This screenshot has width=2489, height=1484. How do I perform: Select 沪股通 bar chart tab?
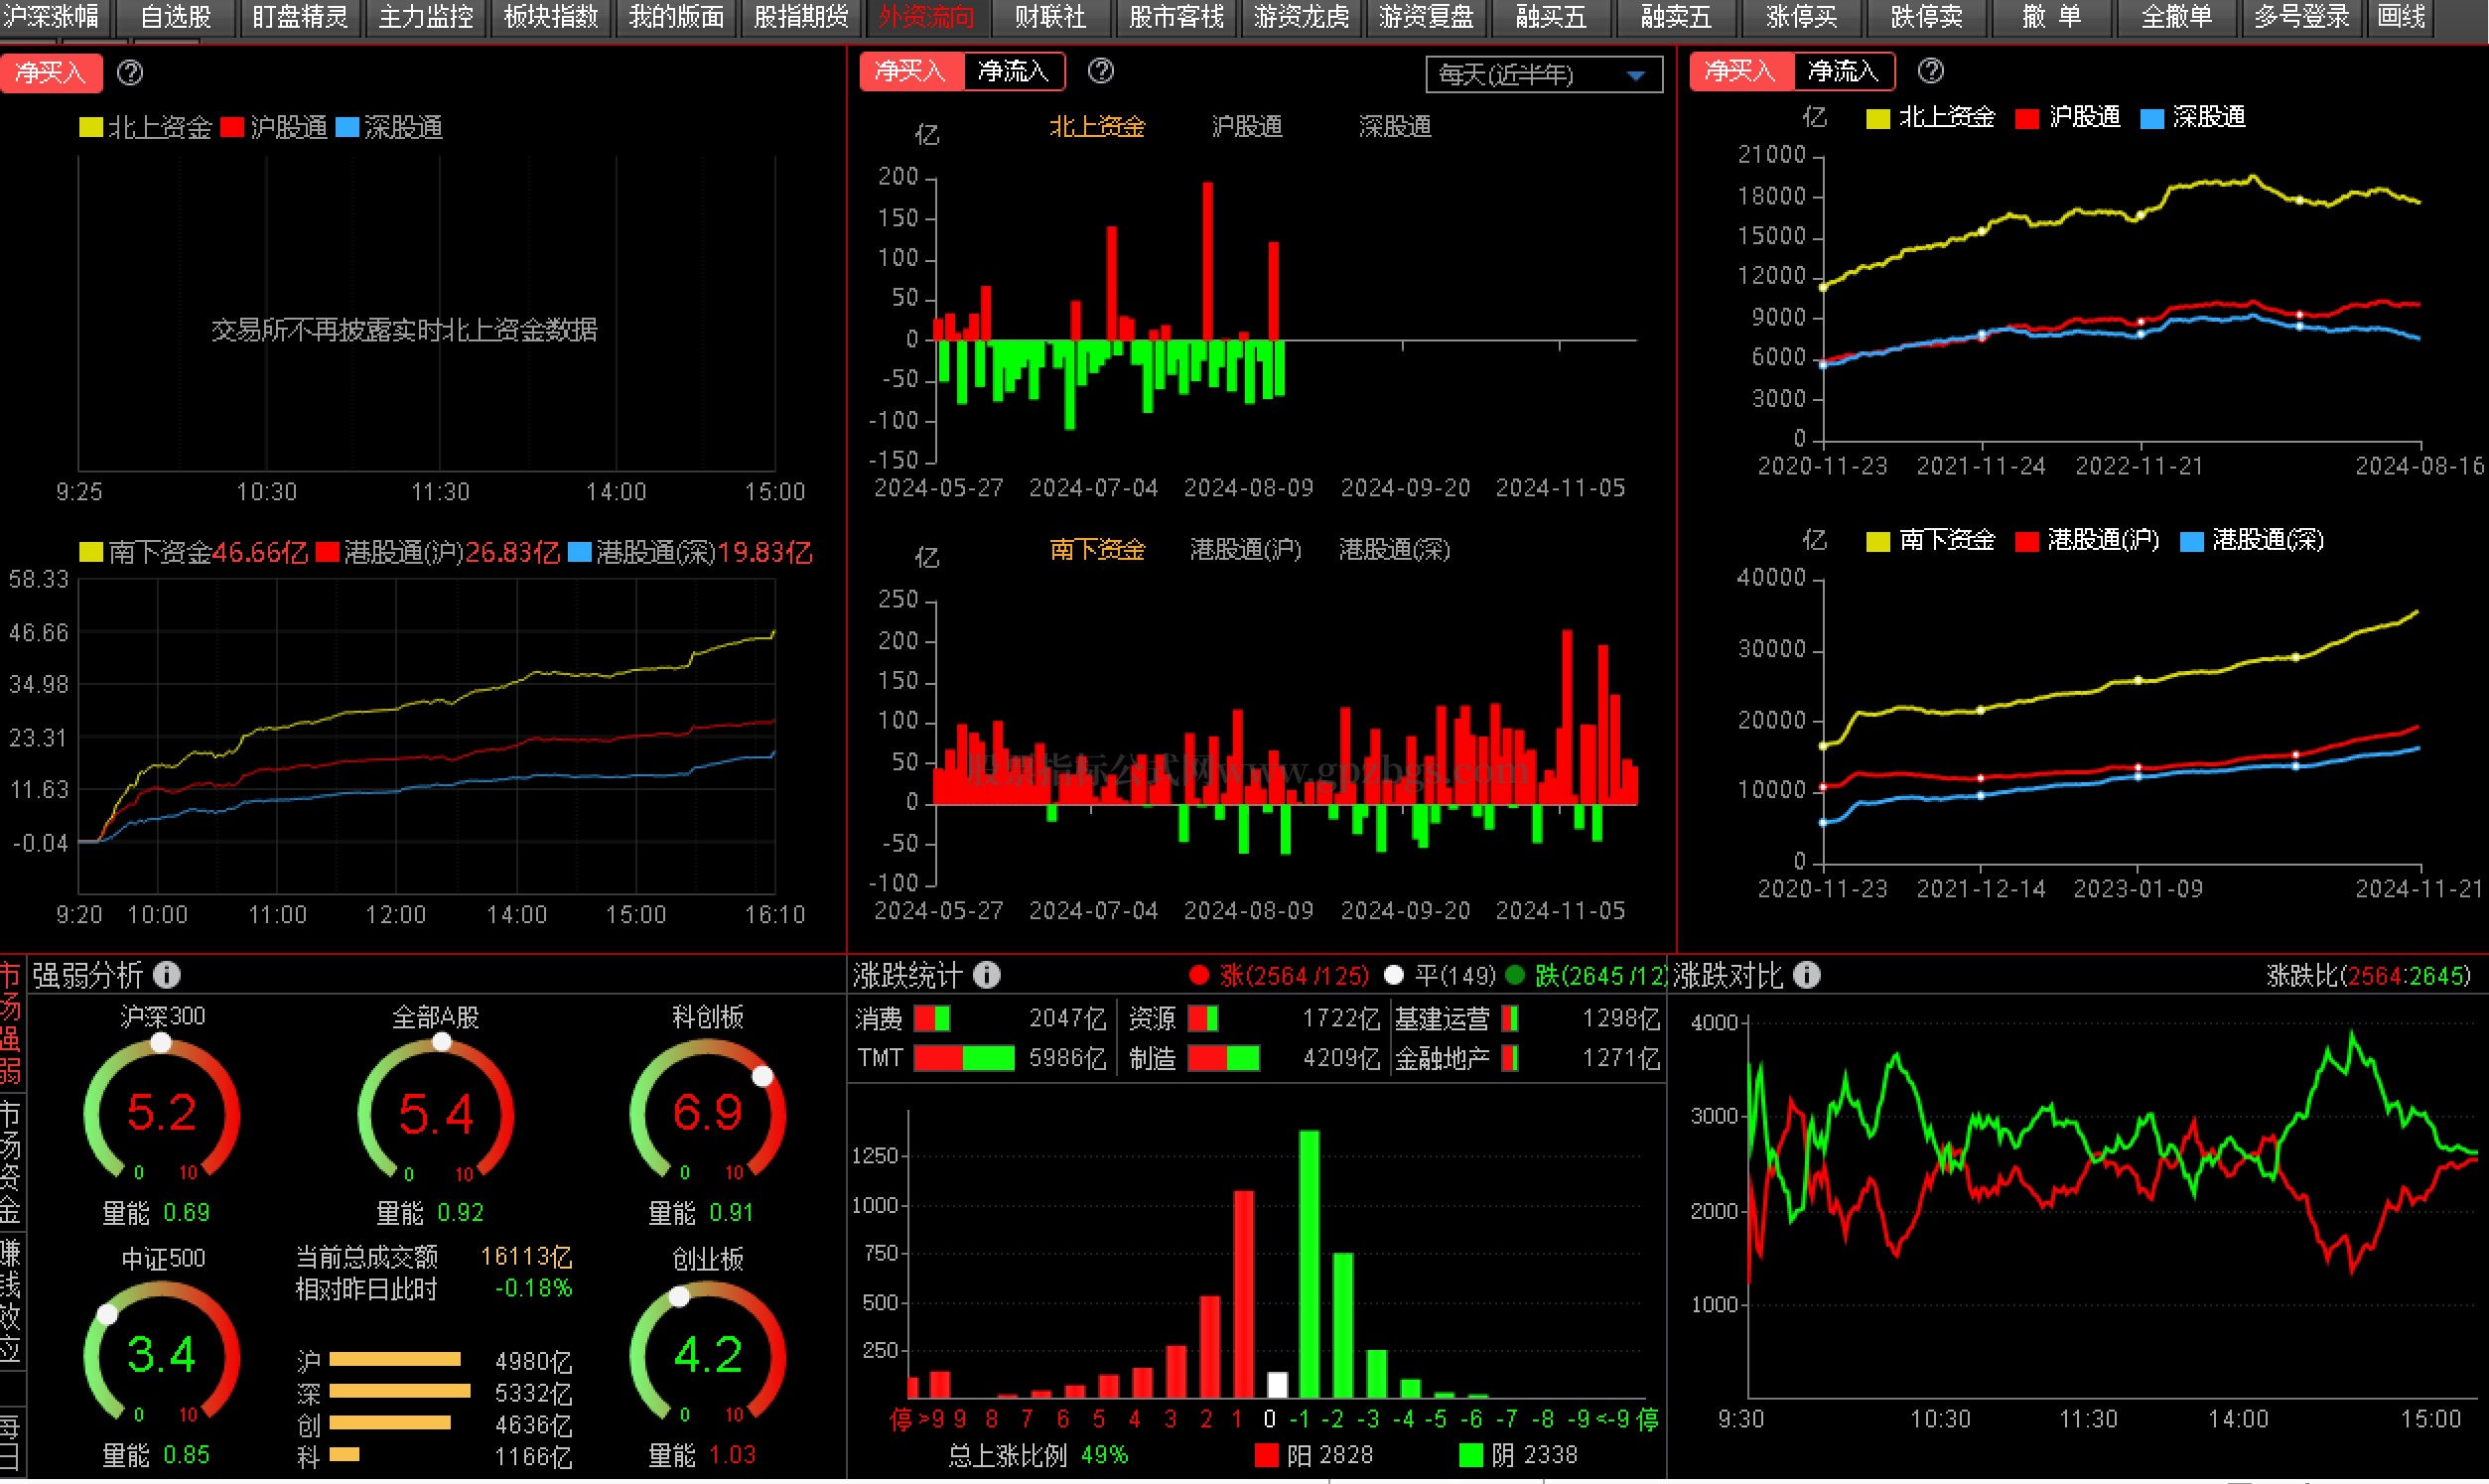(x=1247, y=127)
